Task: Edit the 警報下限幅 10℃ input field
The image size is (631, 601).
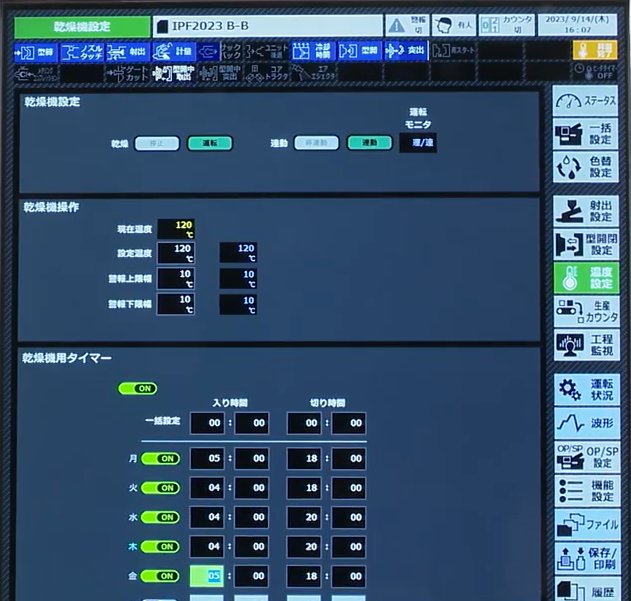Action: click(176, 304)
